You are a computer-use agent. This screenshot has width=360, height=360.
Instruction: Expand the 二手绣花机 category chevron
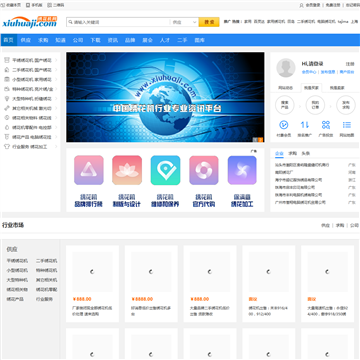[56, 70]
